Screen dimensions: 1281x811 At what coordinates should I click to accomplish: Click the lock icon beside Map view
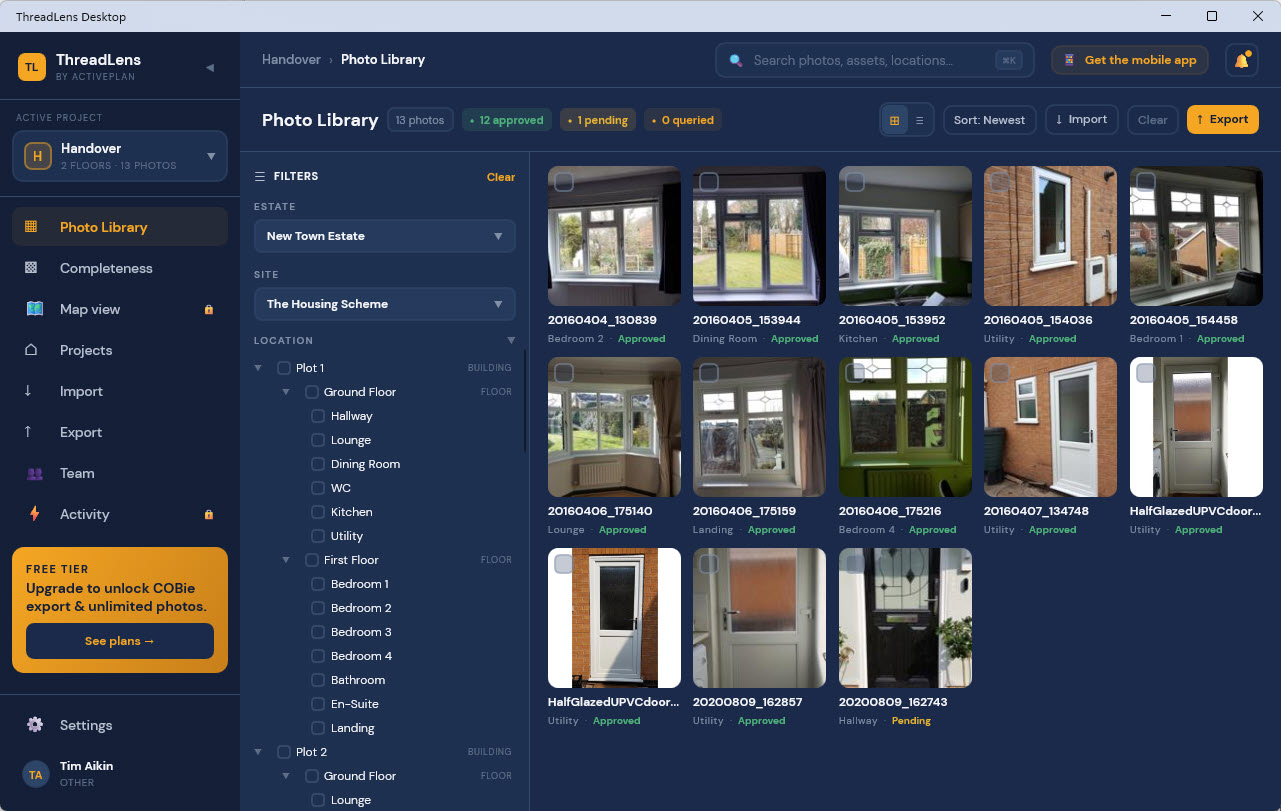click(x=209, y=310)
